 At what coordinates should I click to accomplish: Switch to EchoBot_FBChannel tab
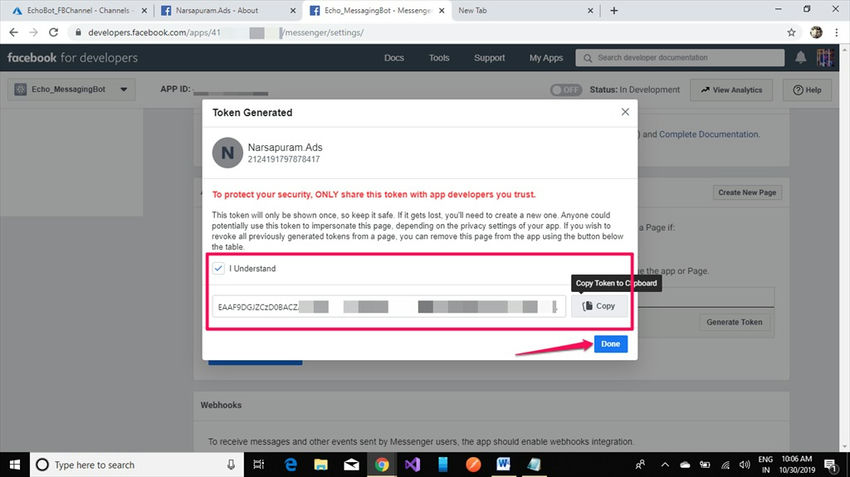(x=79, y=10)
